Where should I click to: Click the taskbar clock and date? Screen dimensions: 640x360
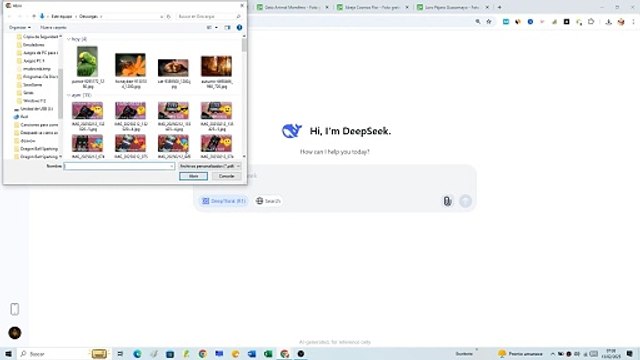pos(611,354)
